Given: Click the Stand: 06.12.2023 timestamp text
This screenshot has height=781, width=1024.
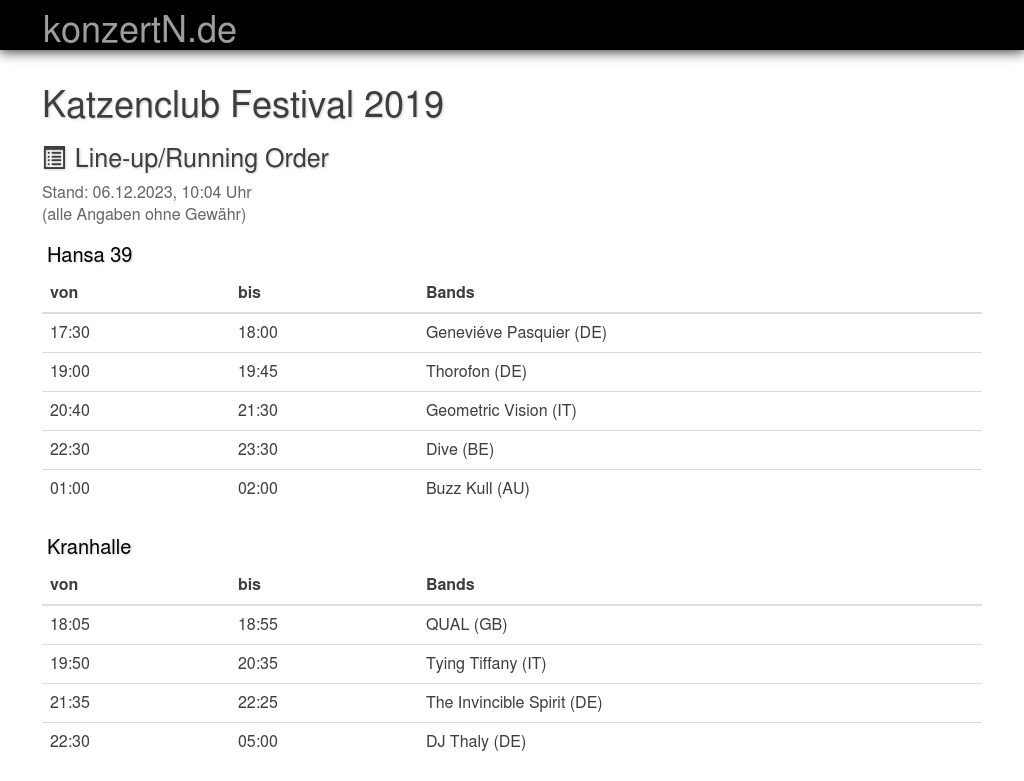Looking at the screenshot, I should 146,192.
